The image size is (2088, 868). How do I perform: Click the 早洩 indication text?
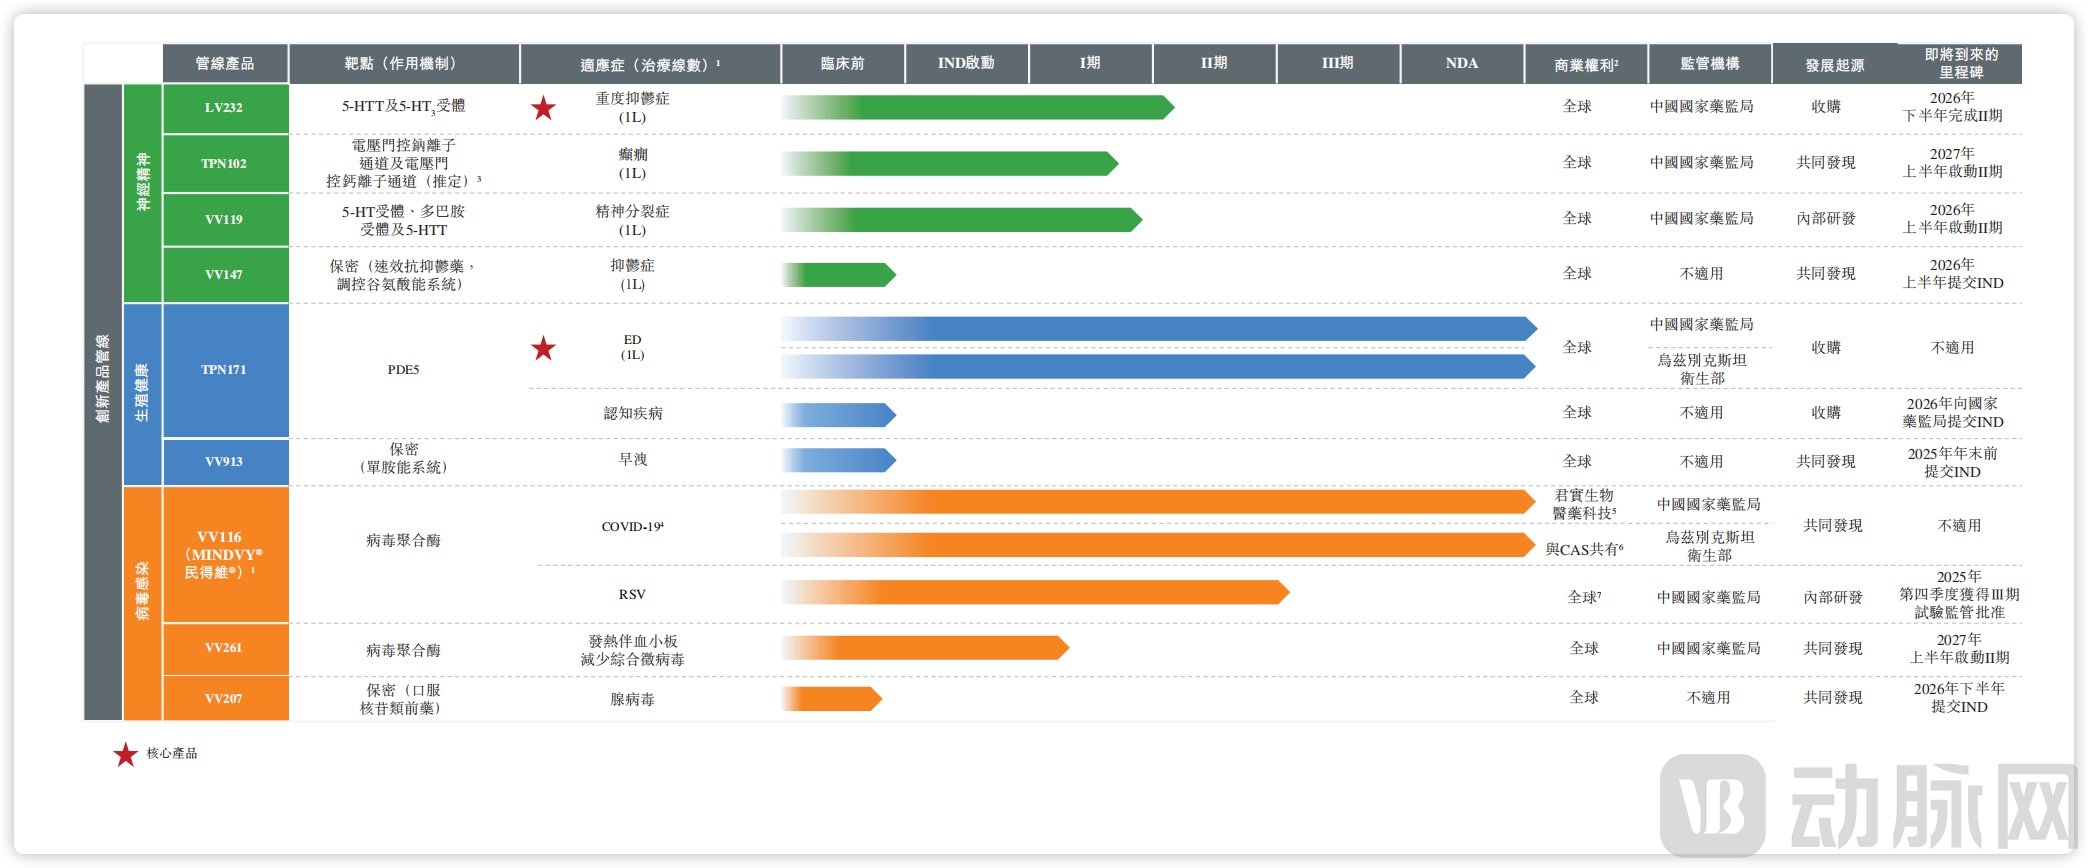632,459
